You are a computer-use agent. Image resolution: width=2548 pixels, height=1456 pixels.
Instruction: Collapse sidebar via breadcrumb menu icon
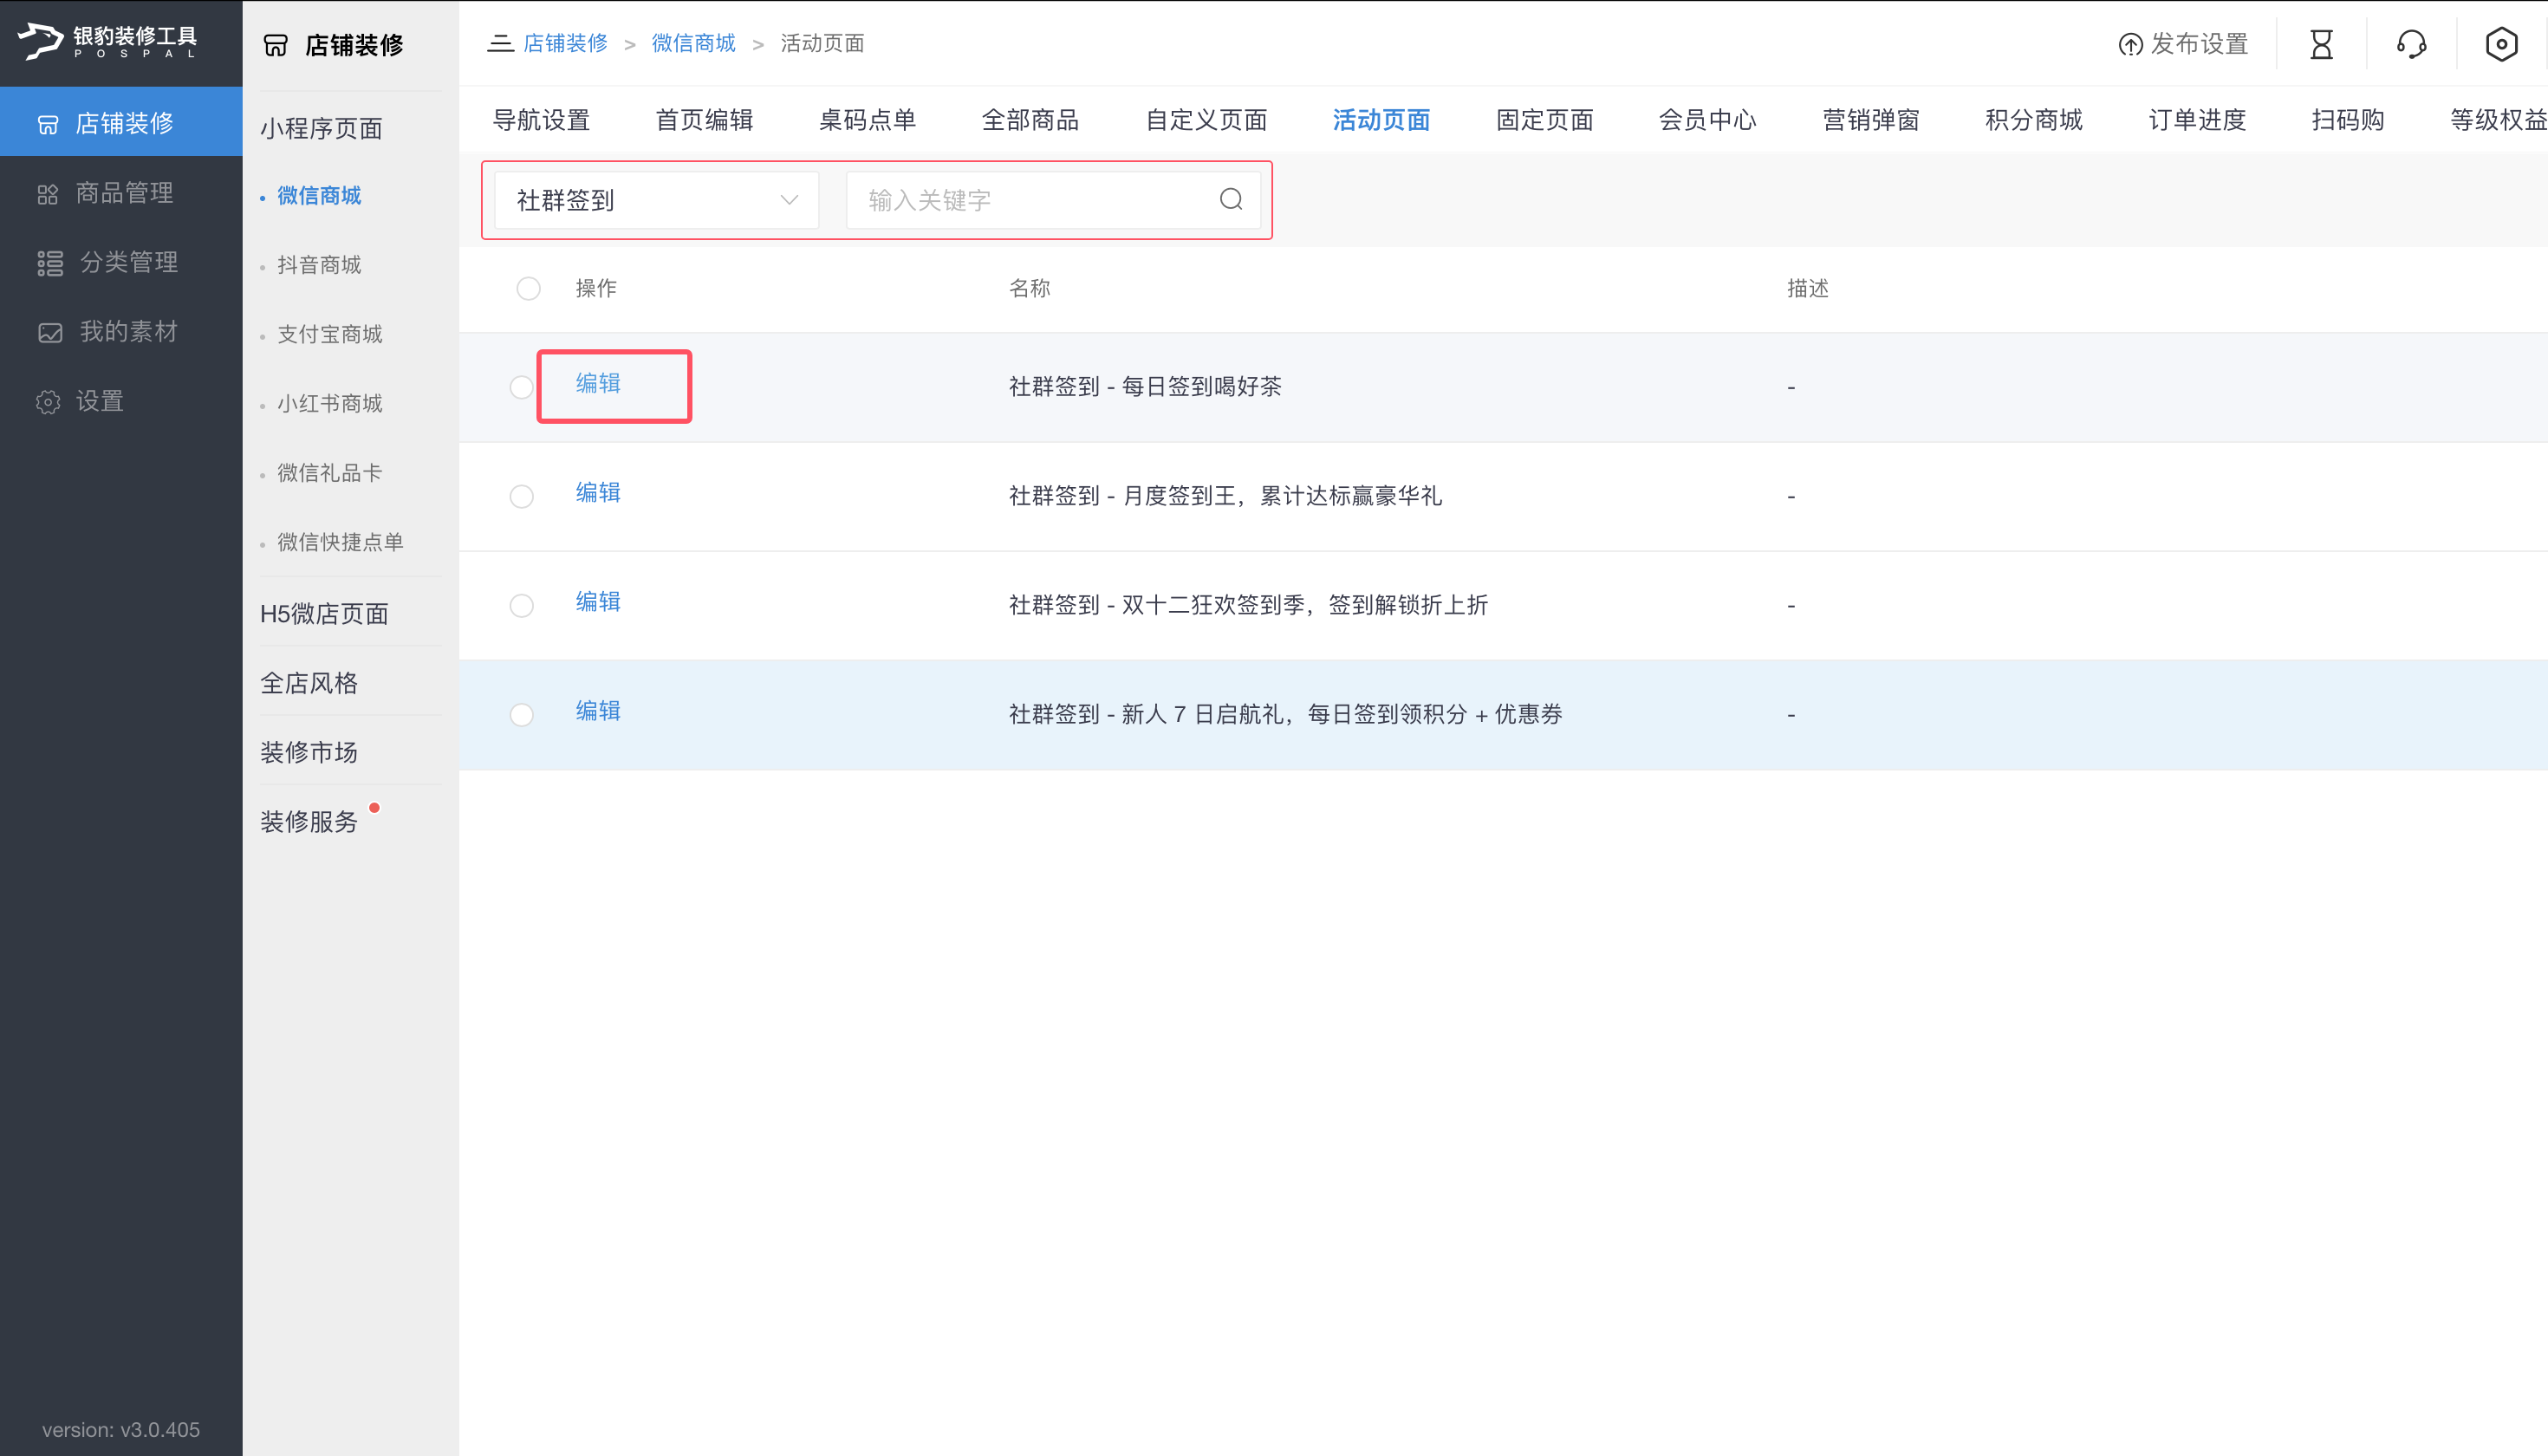pos(500,43)
